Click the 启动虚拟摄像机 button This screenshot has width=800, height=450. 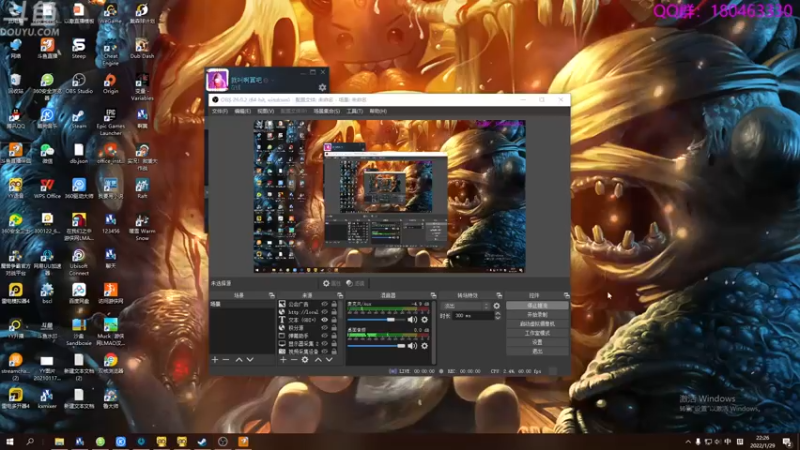[x=537, y=324]
